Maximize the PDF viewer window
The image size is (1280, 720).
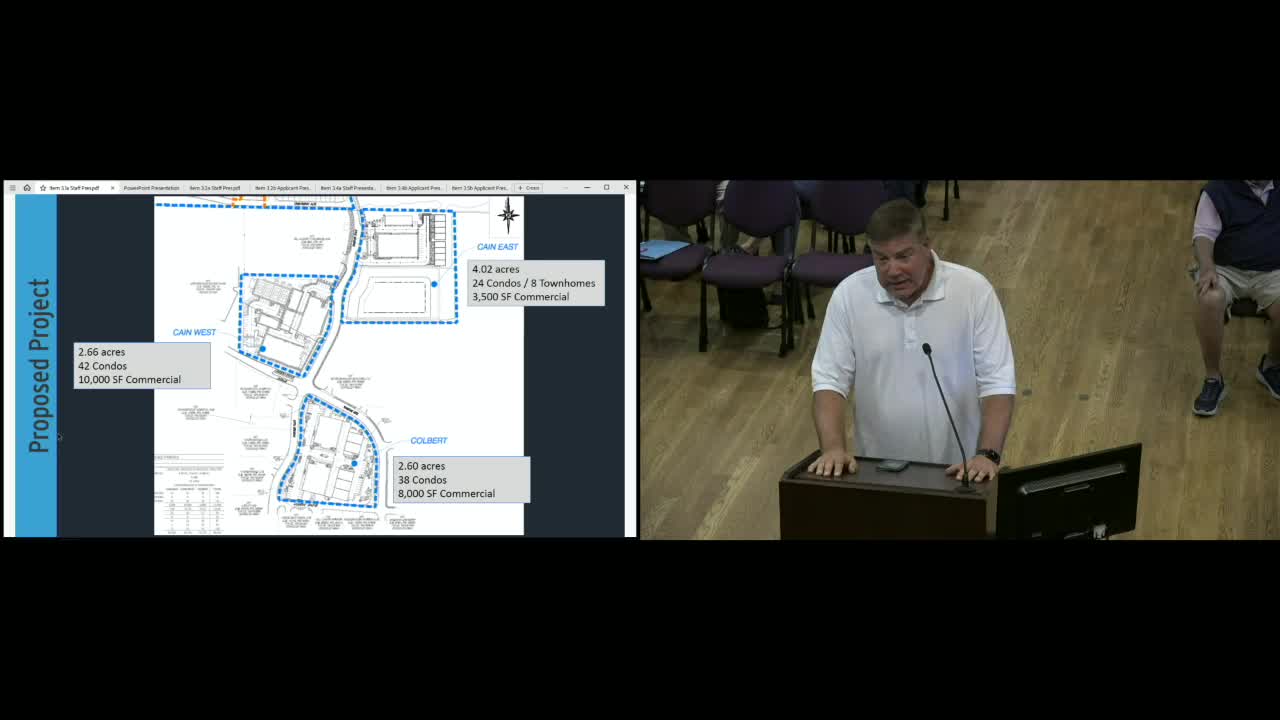pos(606,188)
